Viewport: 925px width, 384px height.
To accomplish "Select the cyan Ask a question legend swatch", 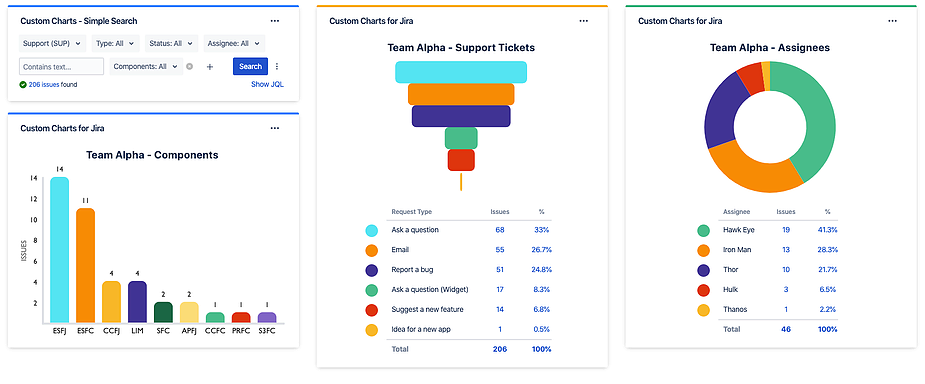I will [372, 231].
